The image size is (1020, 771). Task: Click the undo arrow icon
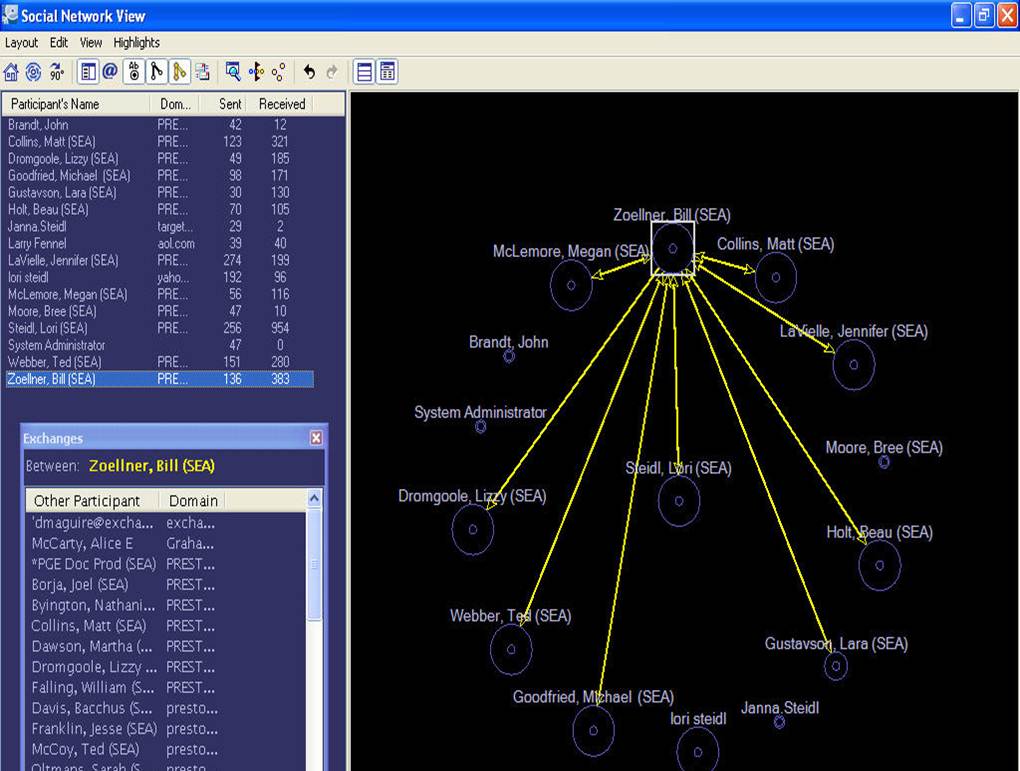(x=309, y=72)
